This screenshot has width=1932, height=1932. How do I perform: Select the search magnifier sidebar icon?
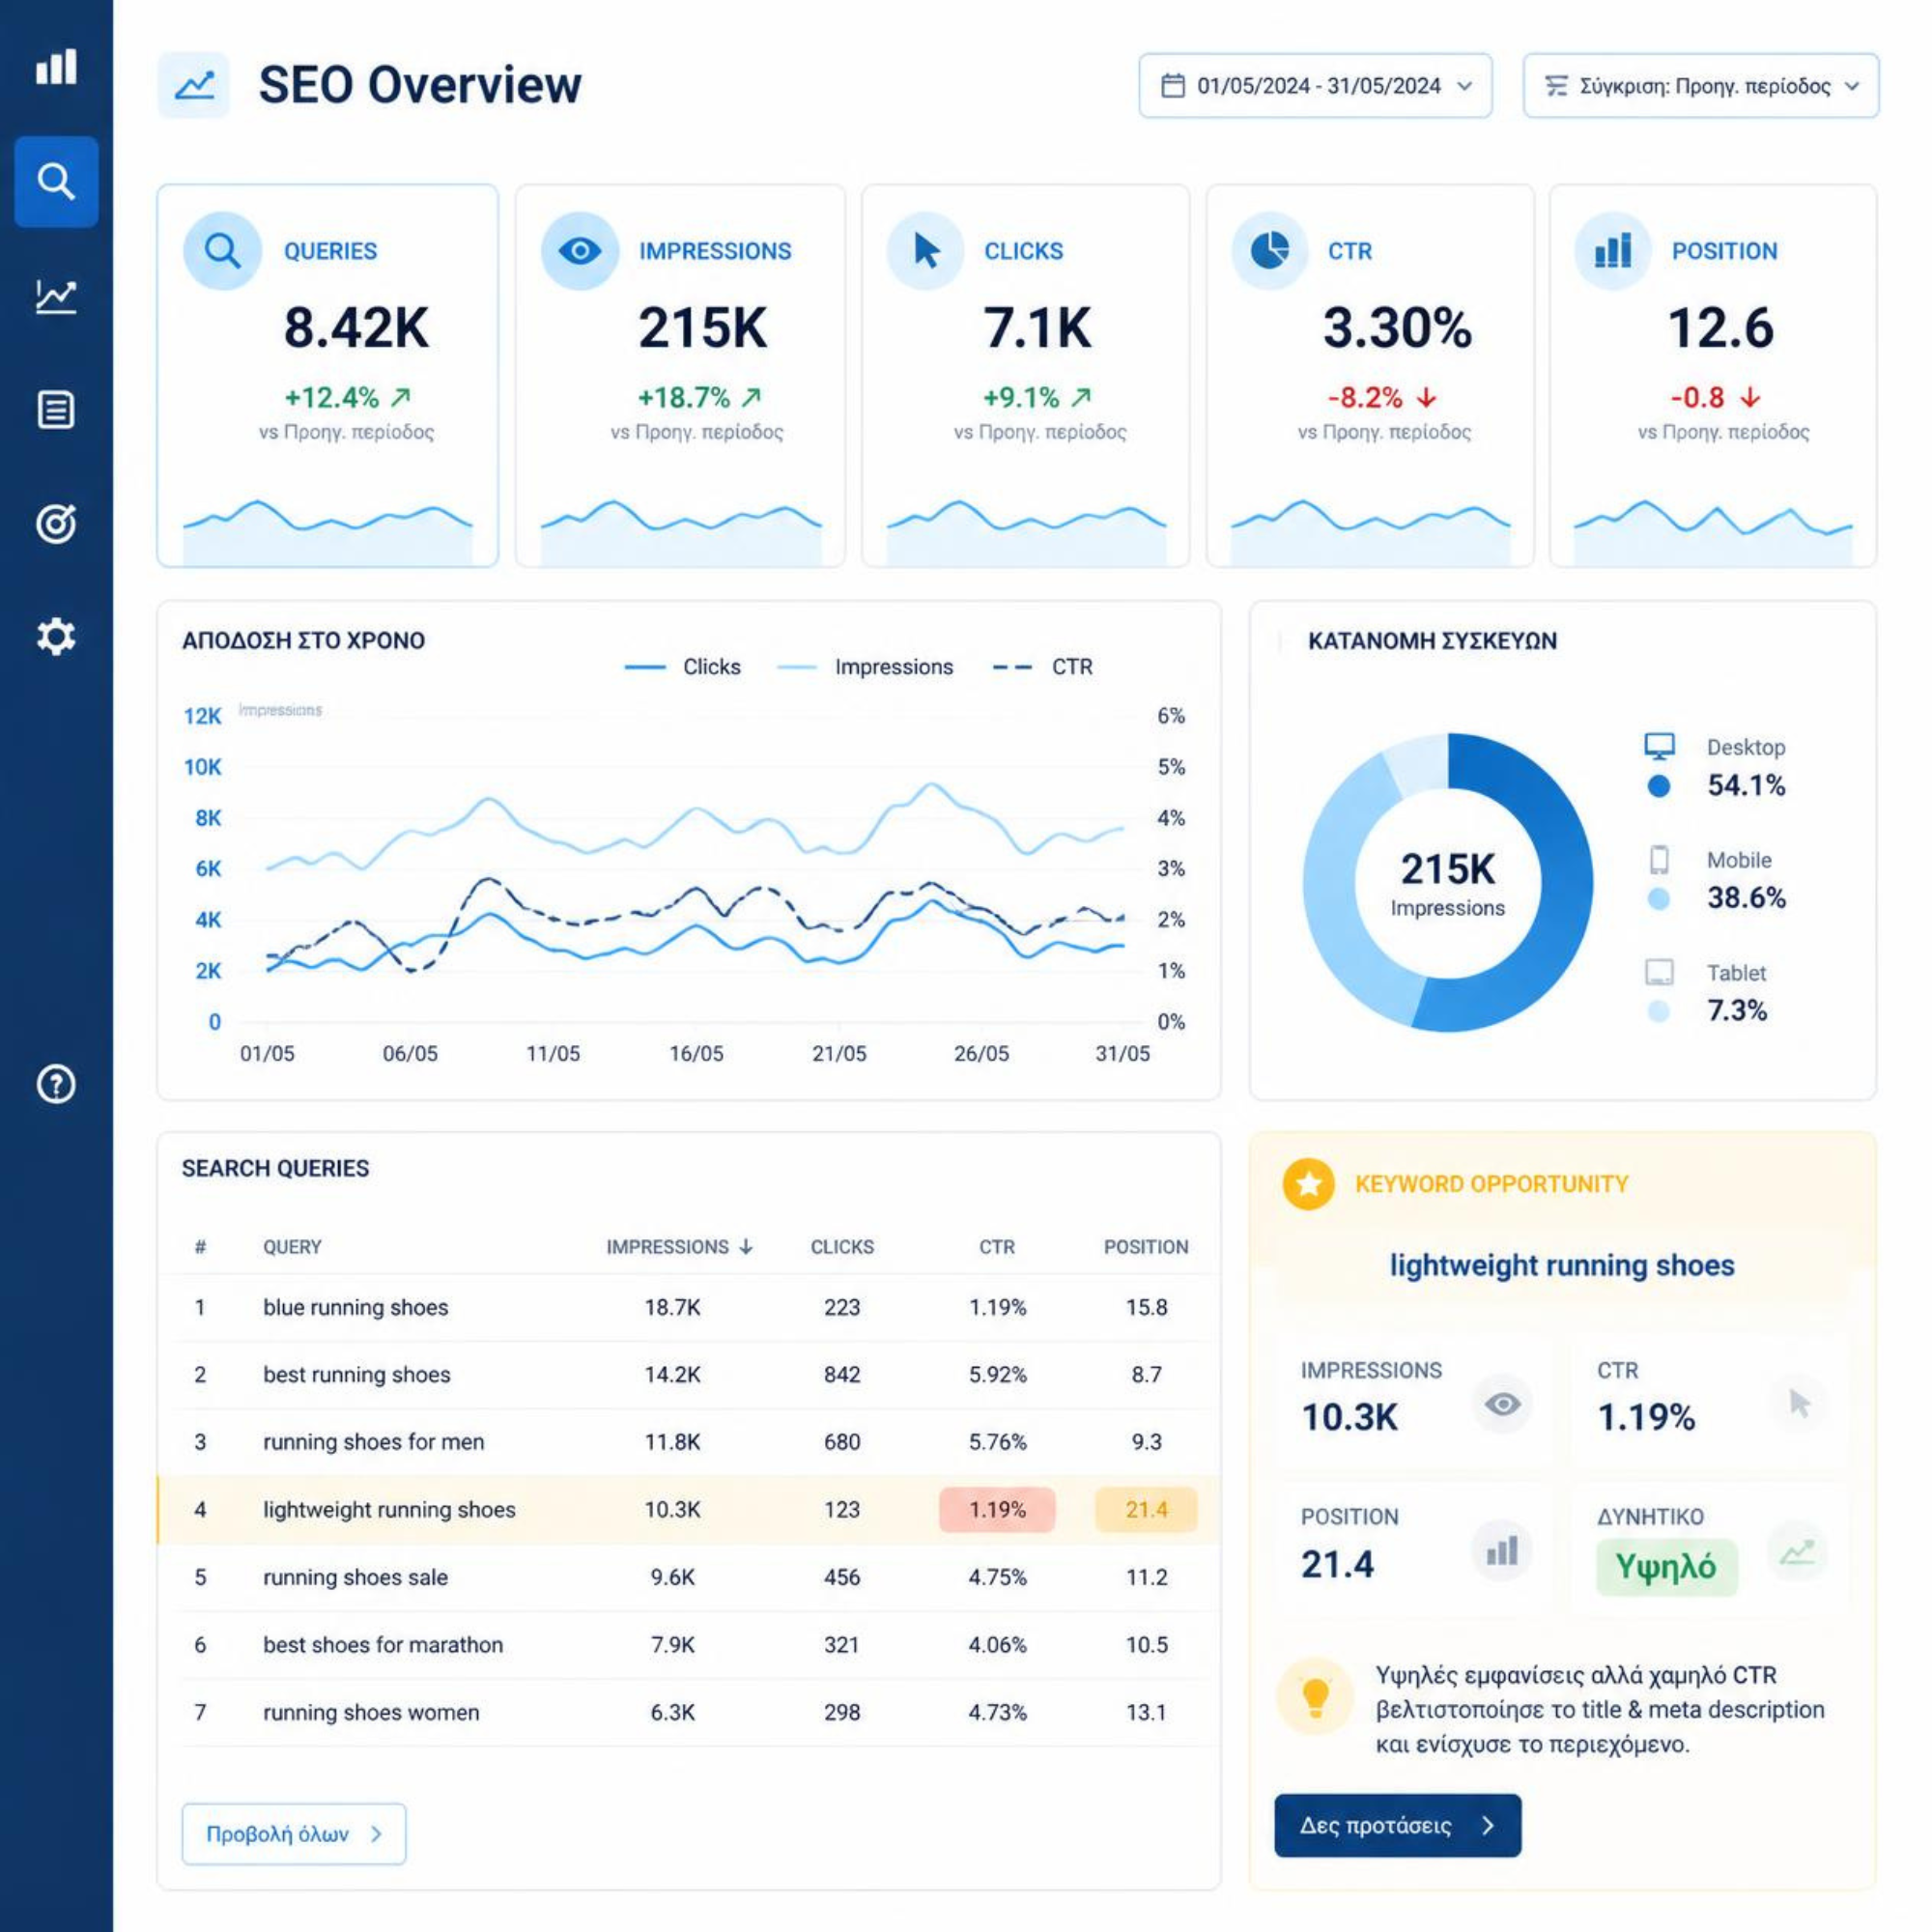[x=56, y=181]
